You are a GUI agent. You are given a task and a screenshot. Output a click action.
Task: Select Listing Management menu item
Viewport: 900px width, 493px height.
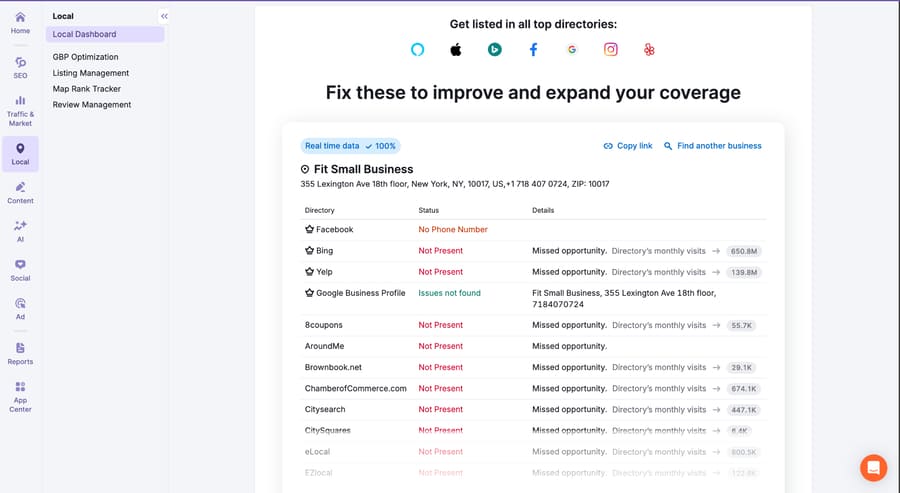tap(91, 73)
